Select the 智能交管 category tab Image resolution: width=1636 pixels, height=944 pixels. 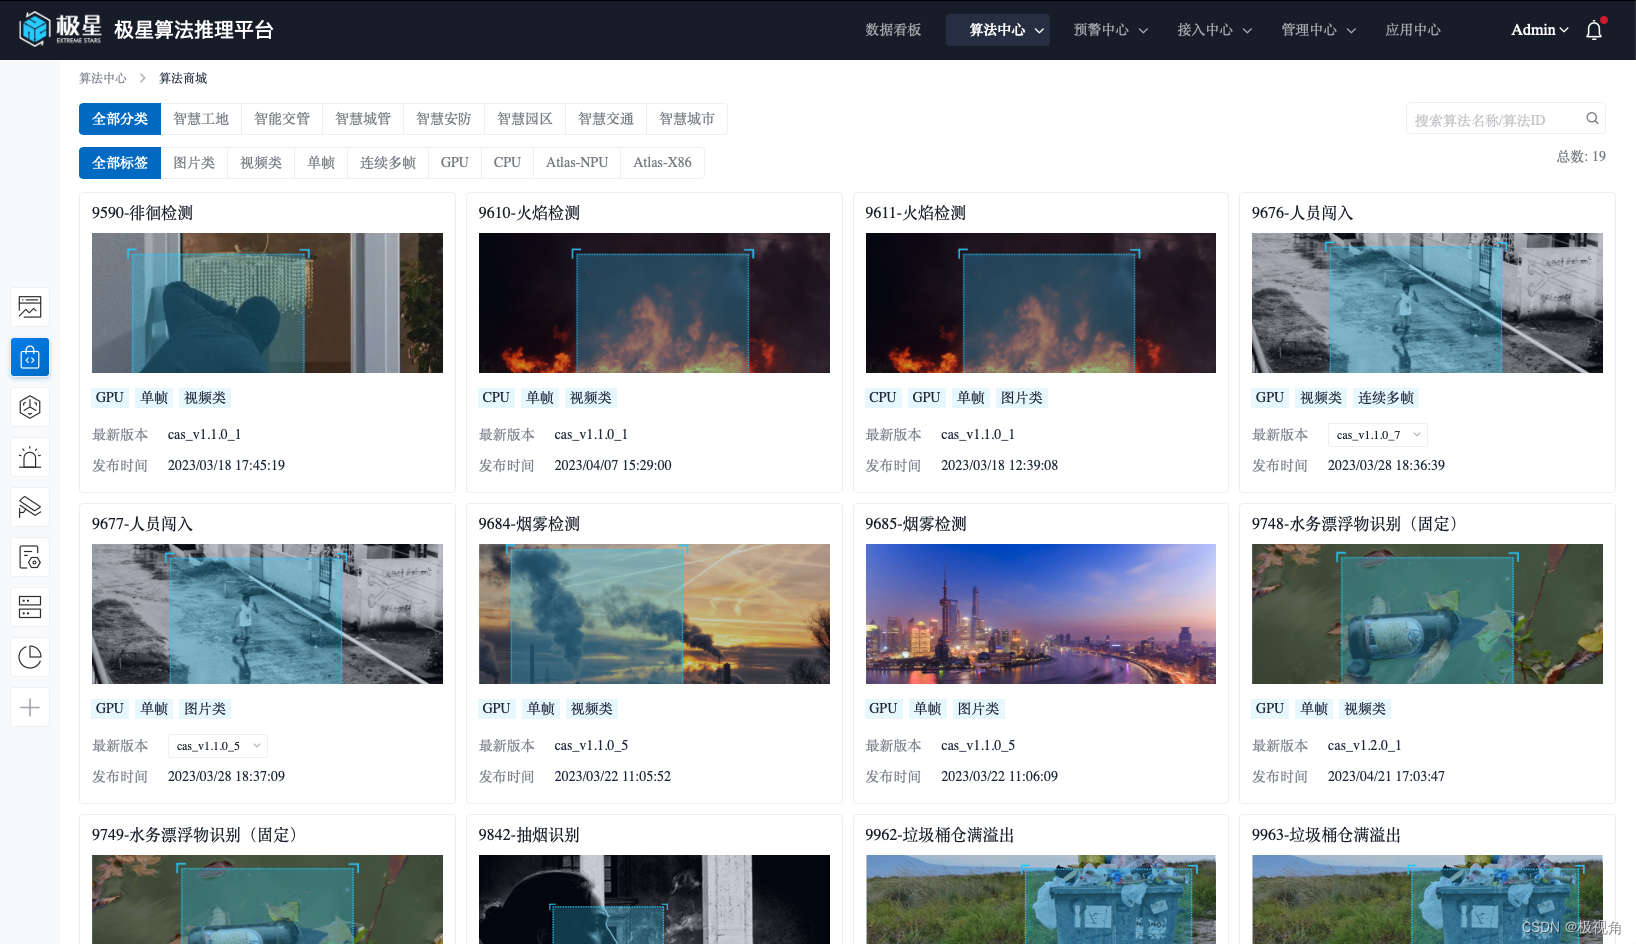(282, 119)
